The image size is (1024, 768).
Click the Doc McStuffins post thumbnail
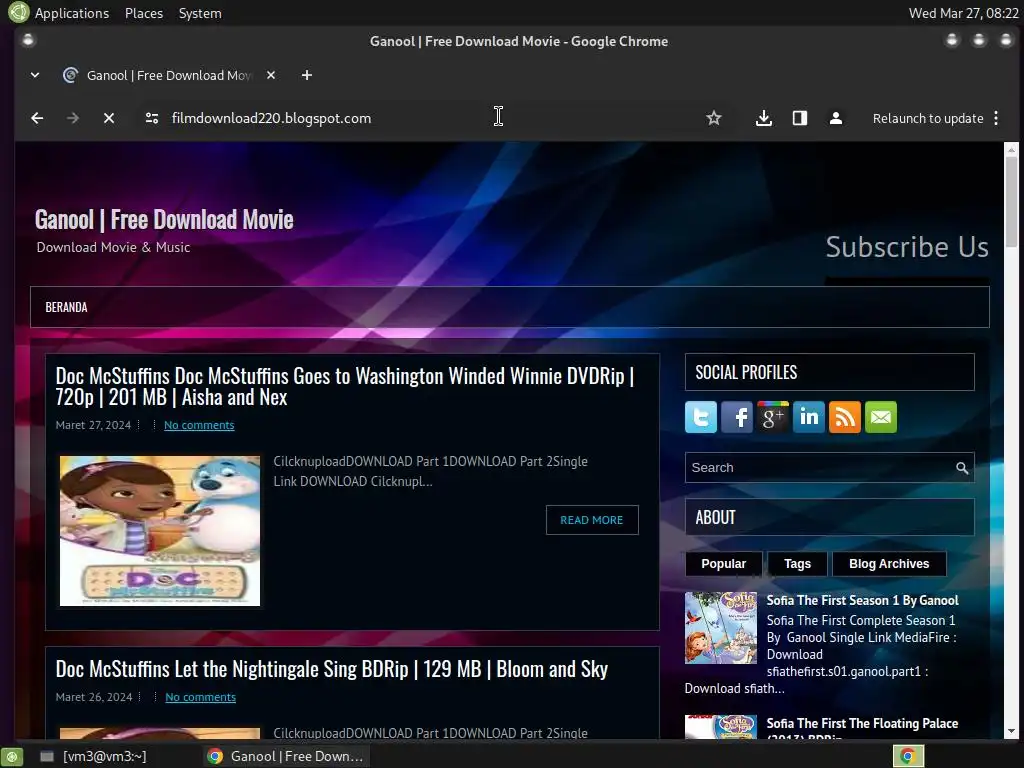[x=159, y=531]
